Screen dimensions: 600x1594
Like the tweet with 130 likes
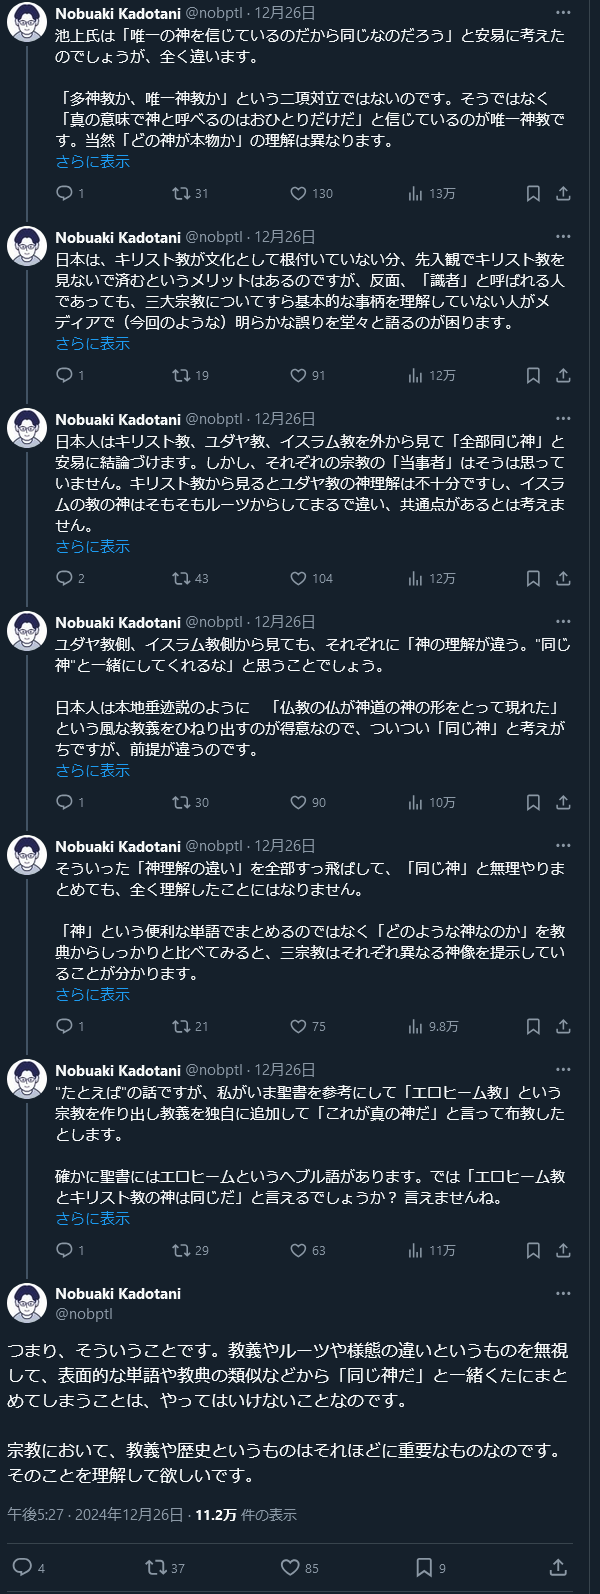point(298,193)
